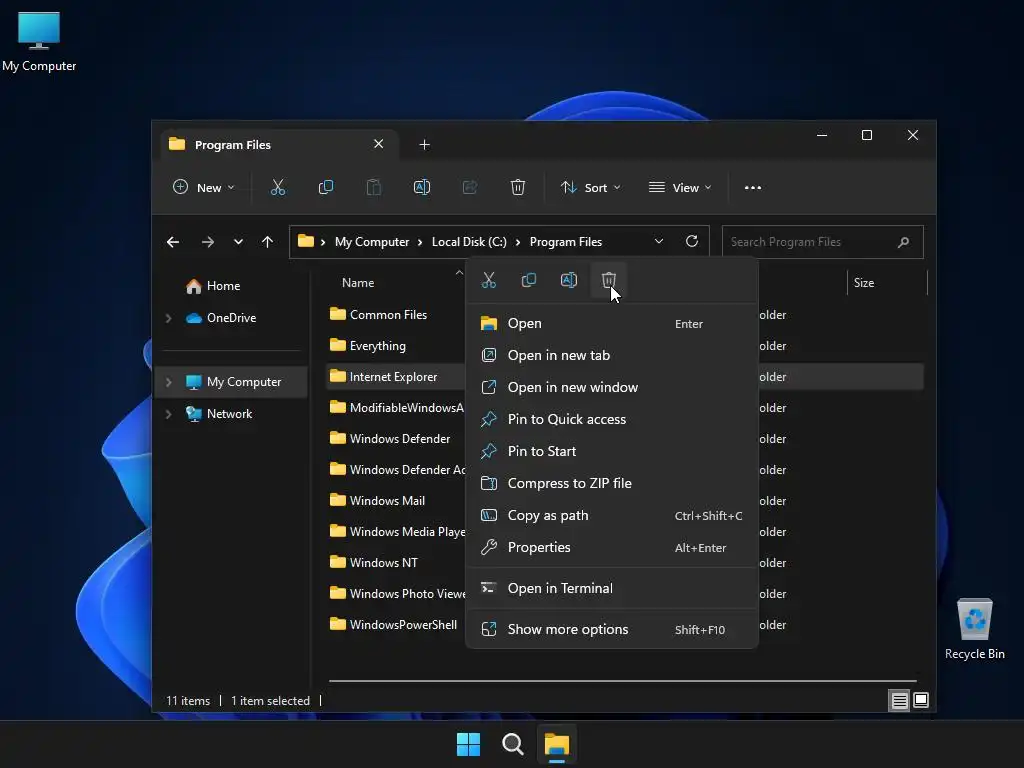Screen dimensions: 1024x768
Task: Click File Explorer icon in the taskbar
Action: pos(557,745)
